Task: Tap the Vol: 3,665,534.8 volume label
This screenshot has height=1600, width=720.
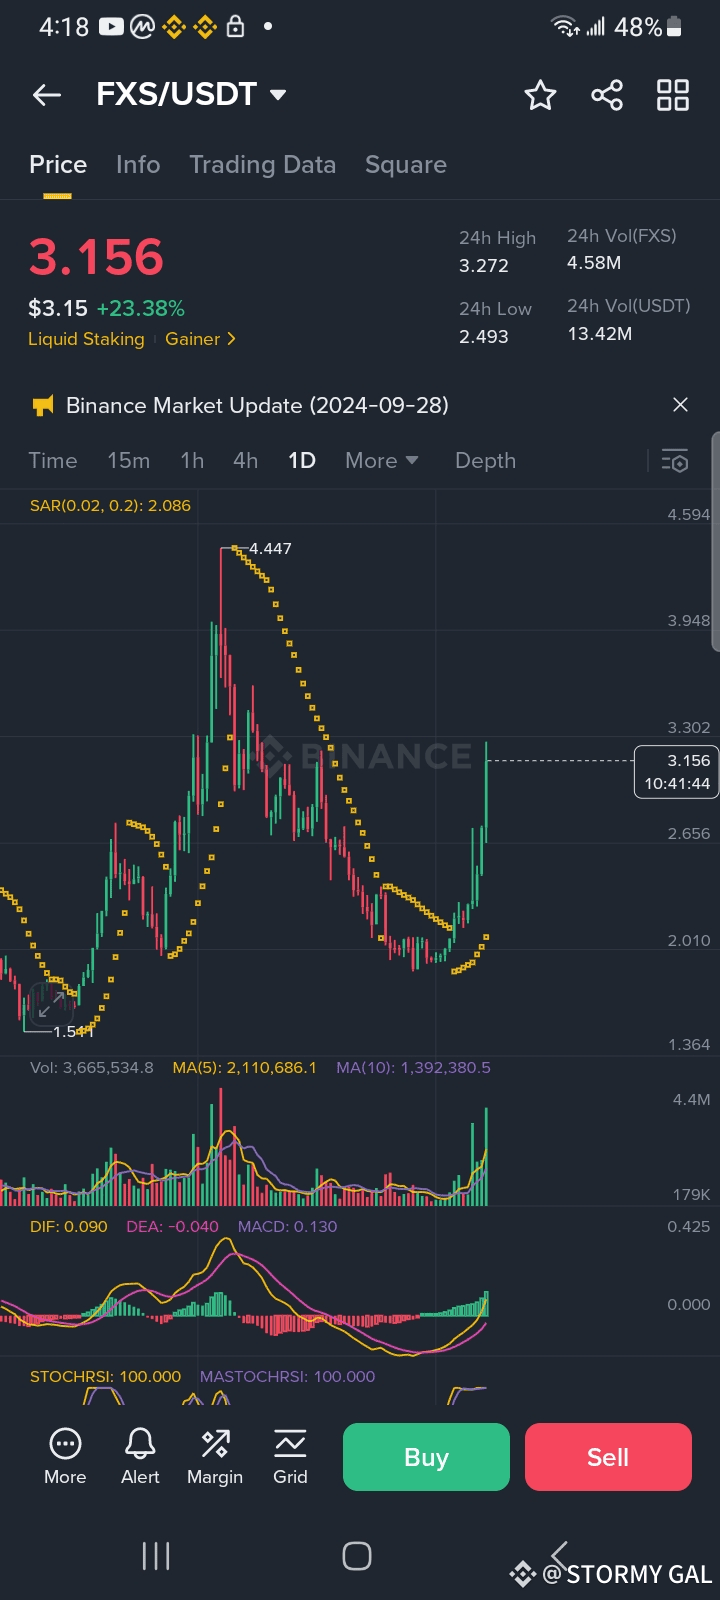Action: pos(92,1068)
